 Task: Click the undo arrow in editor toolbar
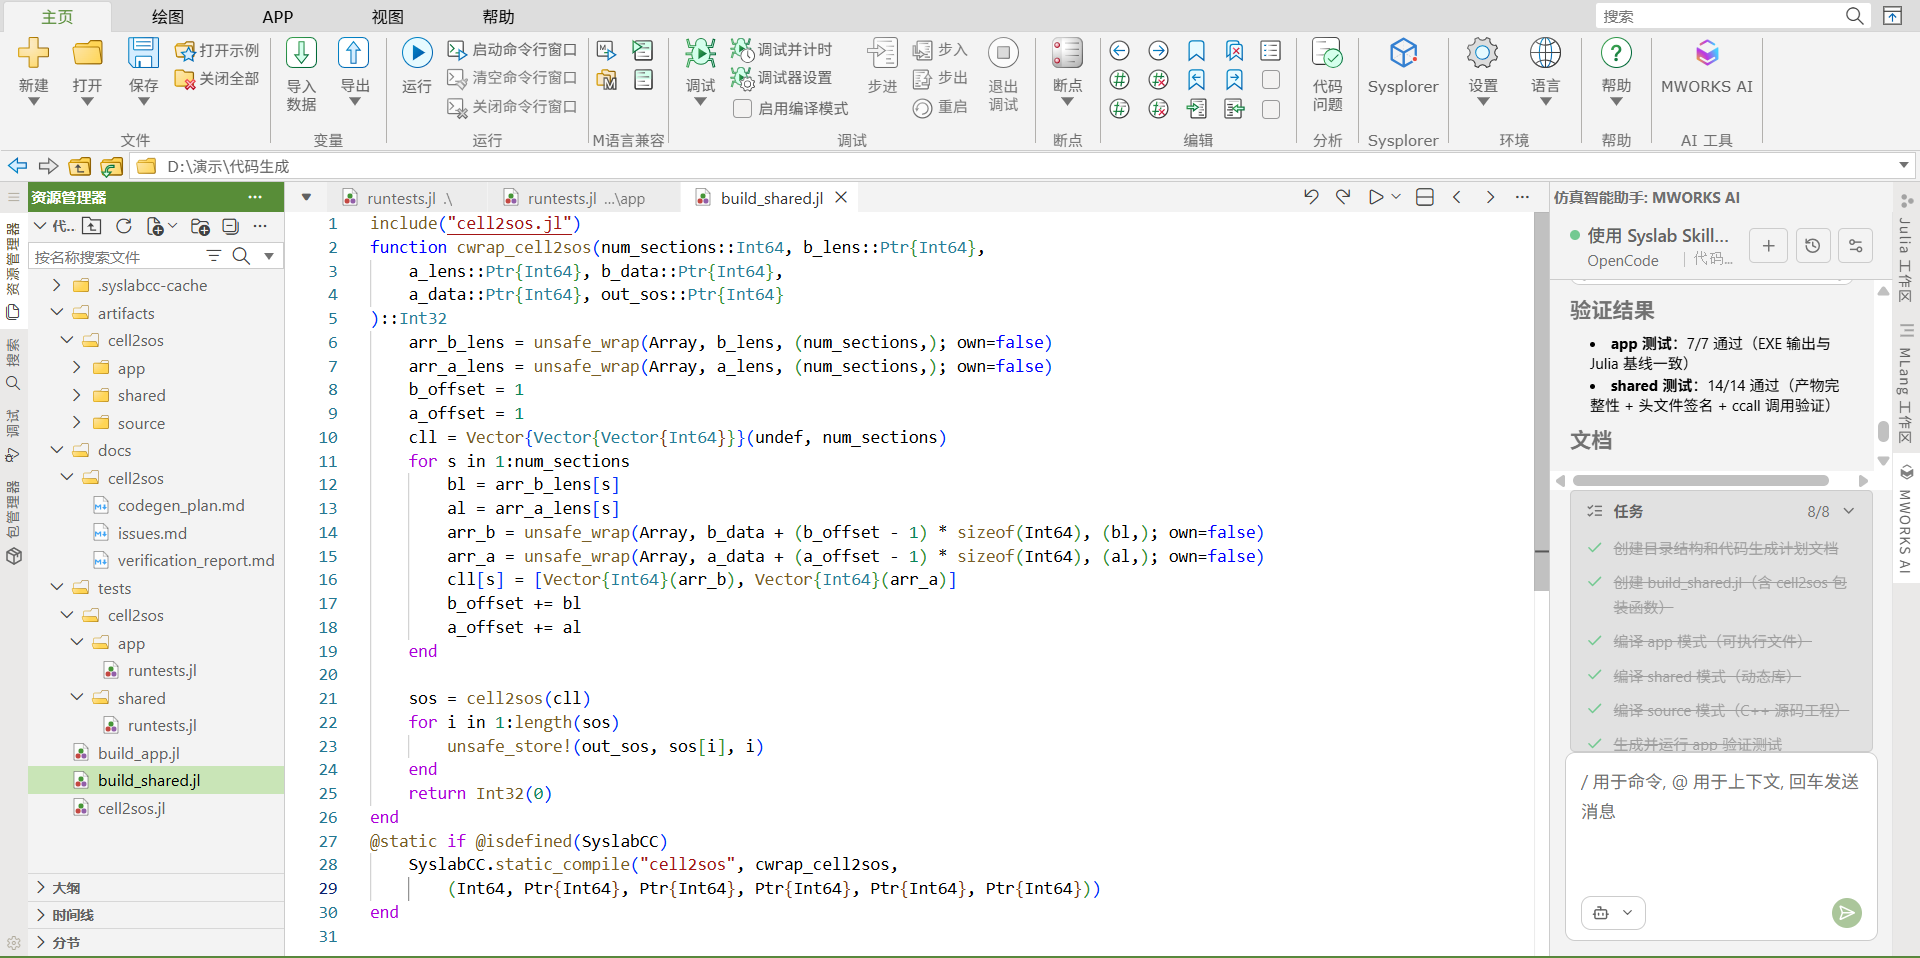click(1310, 197)
